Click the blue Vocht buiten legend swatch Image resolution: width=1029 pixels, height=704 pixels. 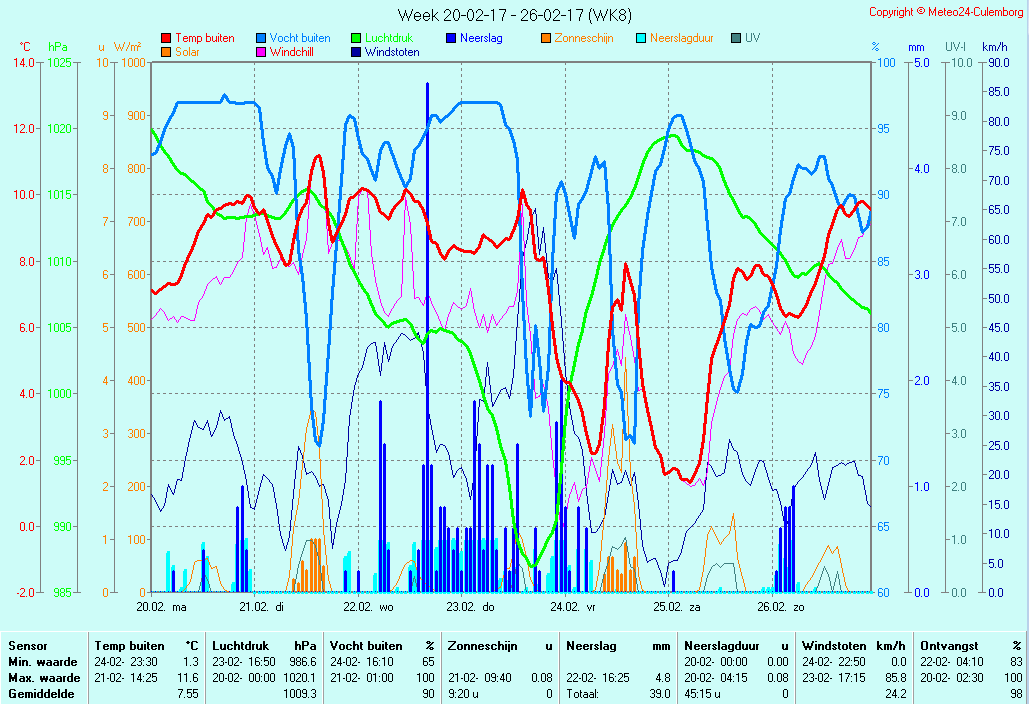261,38
